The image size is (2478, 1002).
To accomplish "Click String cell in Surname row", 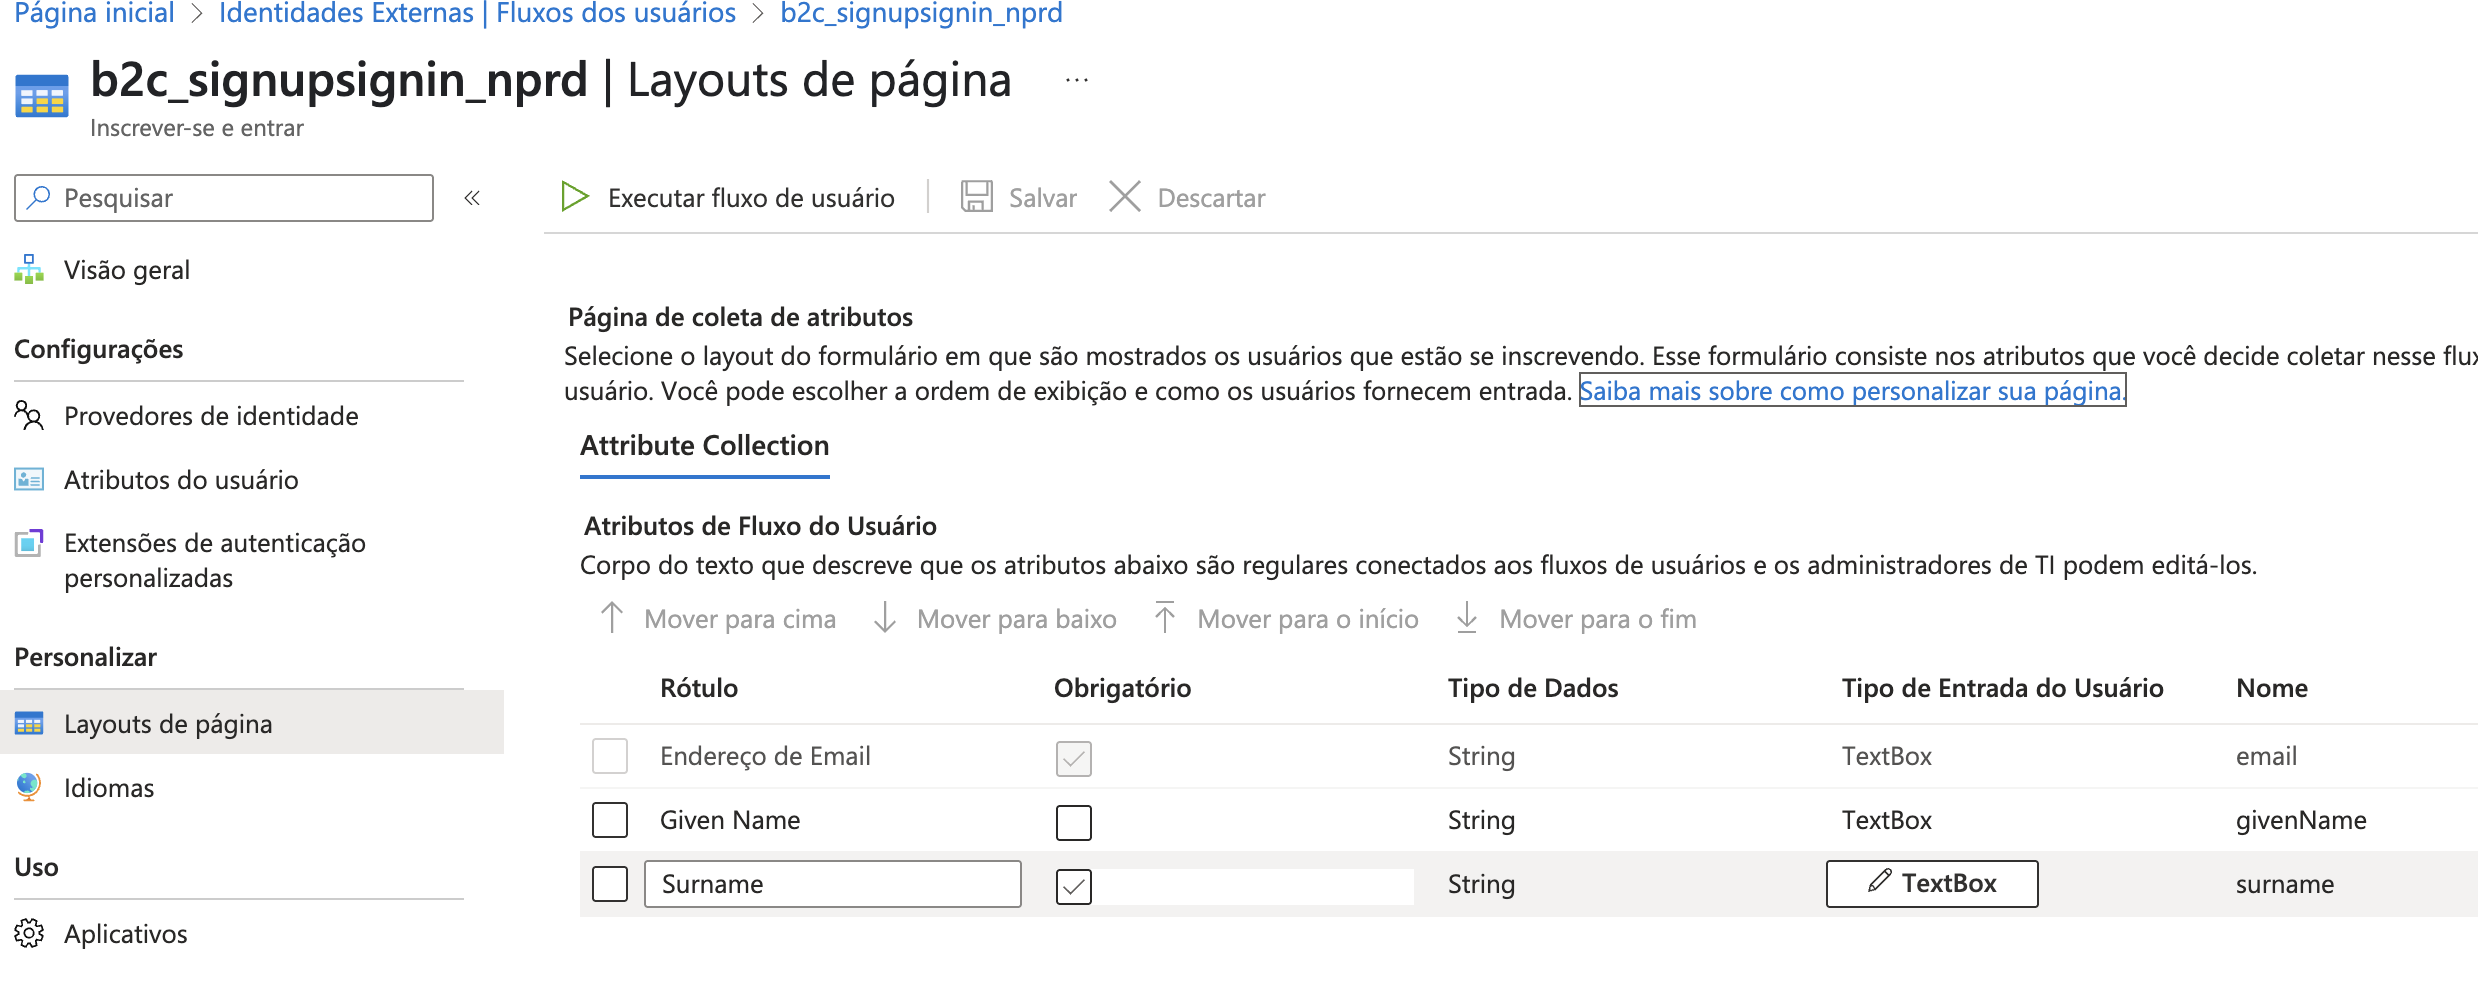I will [x=1481, y=884].
